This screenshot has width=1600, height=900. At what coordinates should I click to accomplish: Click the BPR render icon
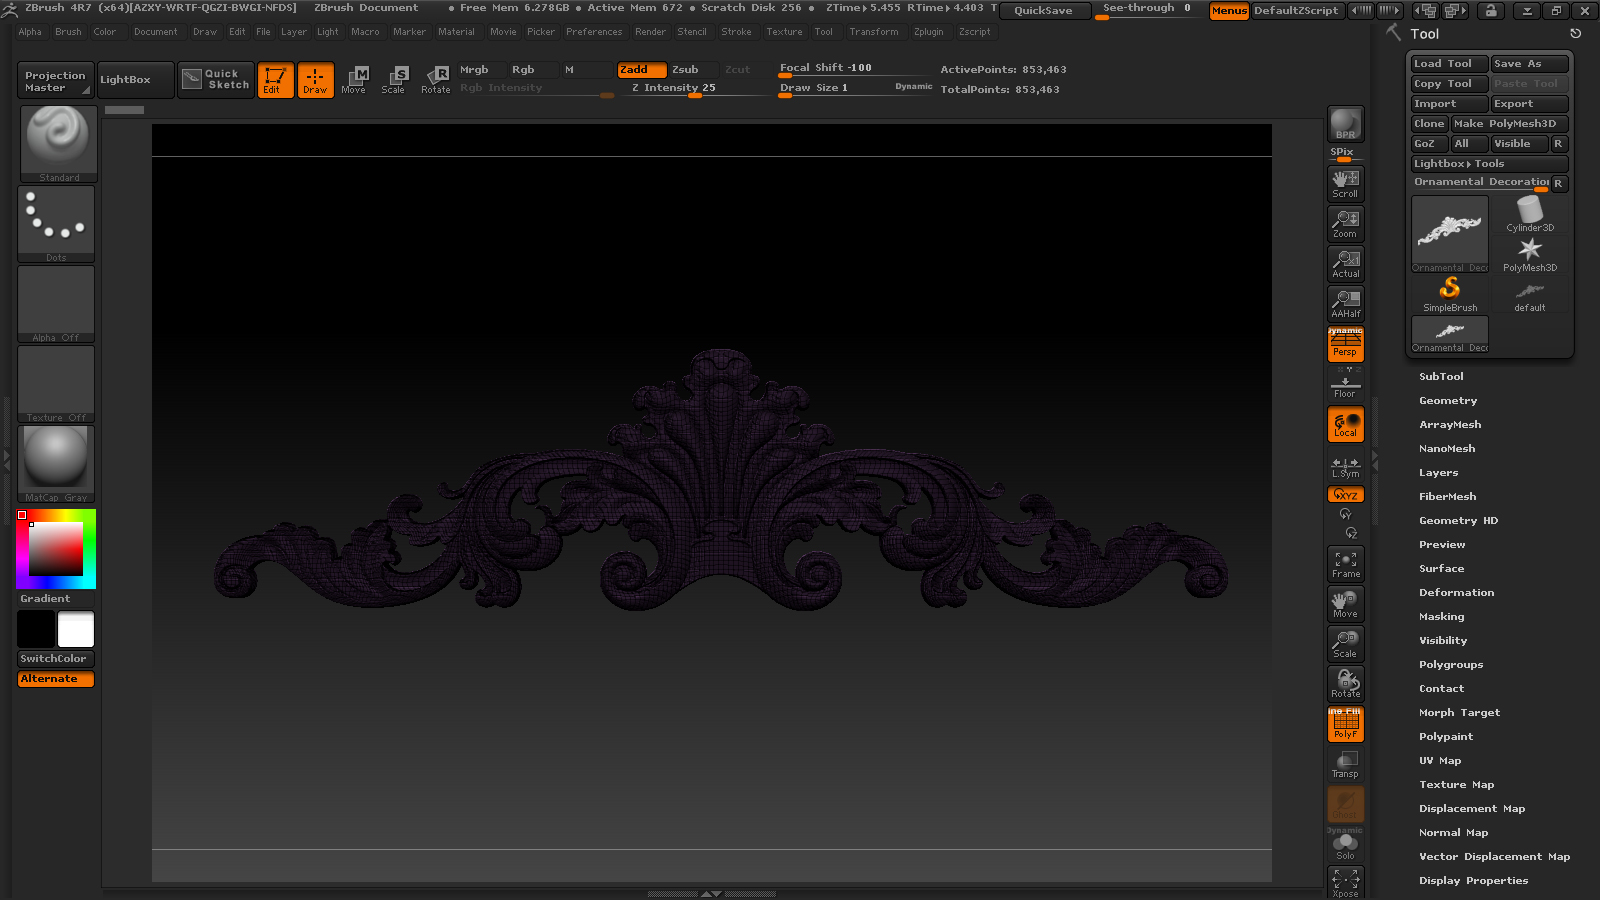(1345, 123)
